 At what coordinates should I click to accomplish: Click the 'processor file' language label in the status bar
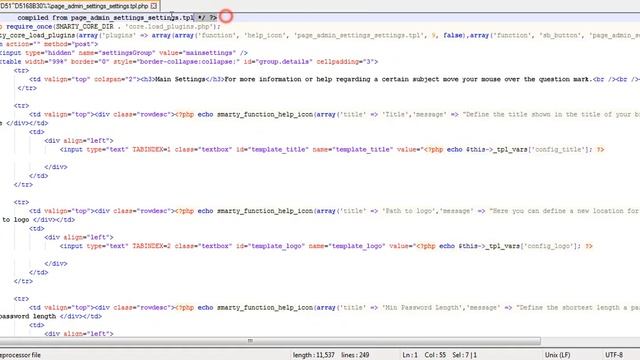(20, 355)
